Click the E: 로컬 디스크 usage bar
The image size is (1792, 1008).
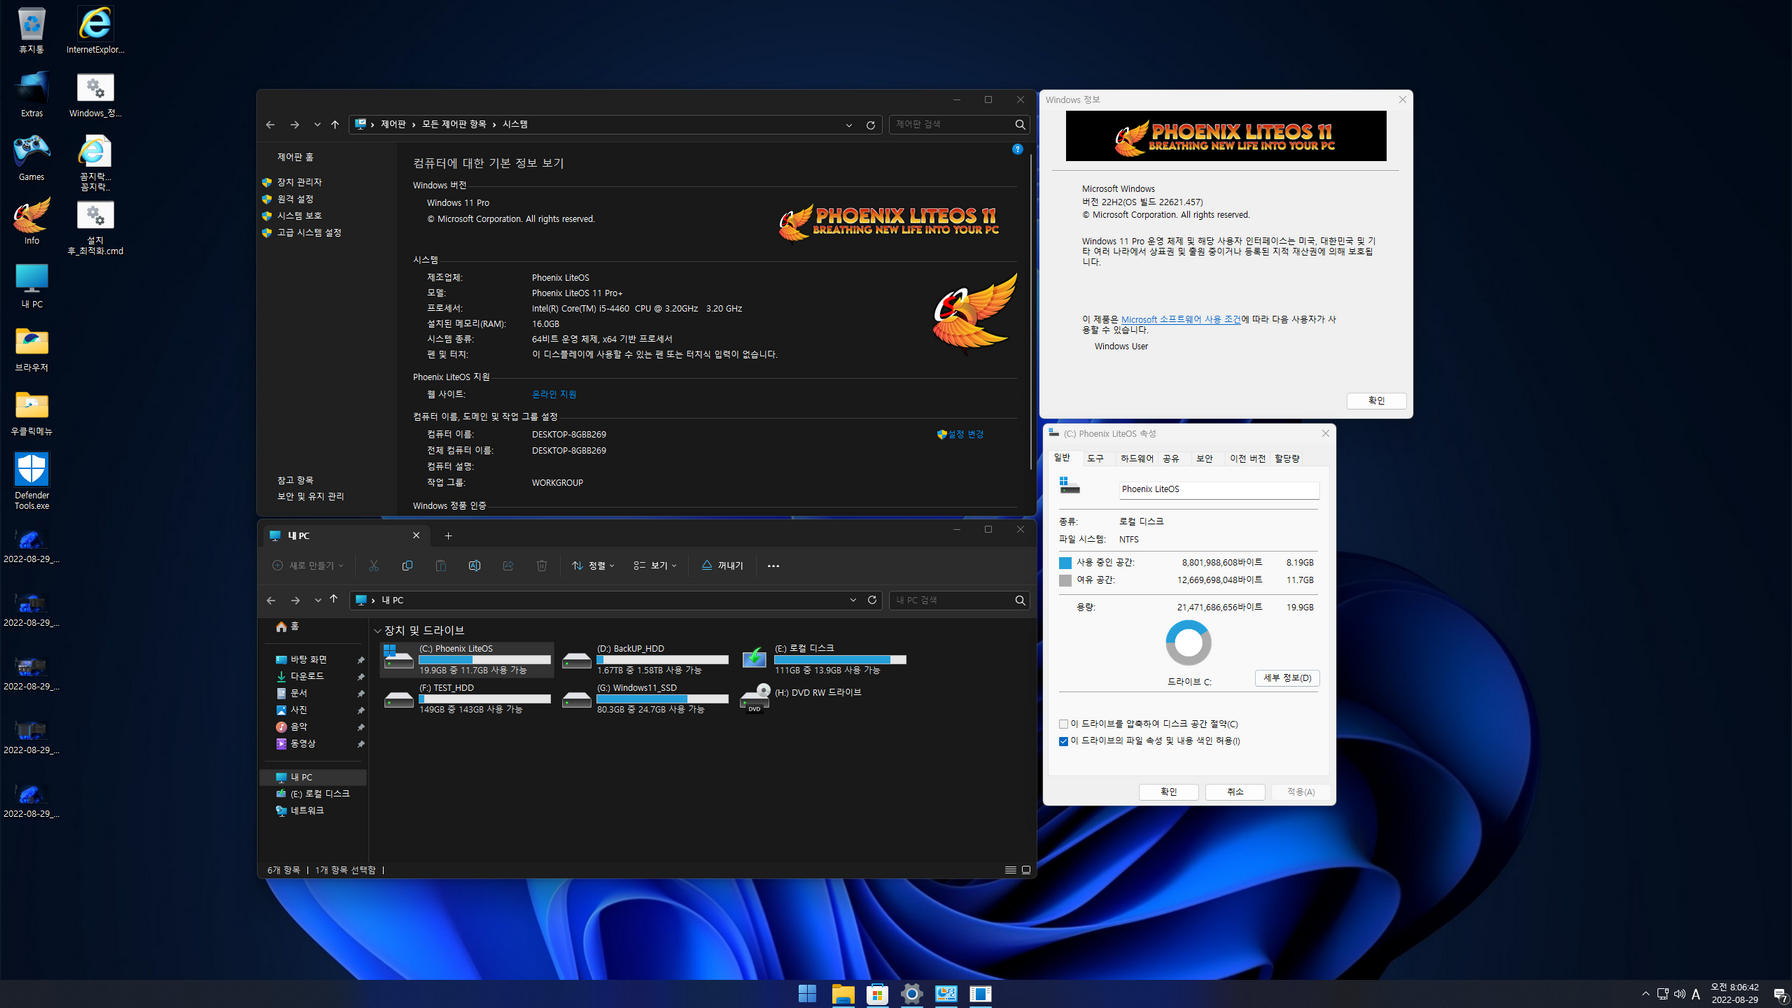pos(840,659)
